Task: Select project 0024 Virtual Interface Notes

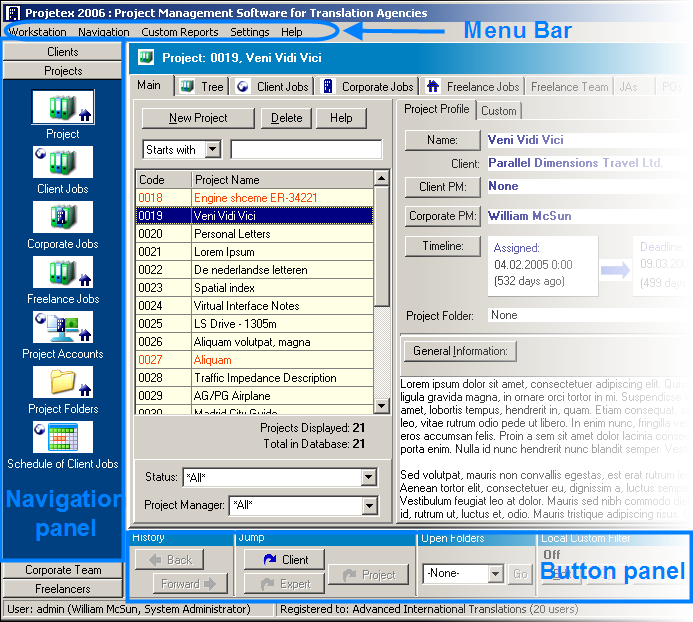Action: (255, 306)
